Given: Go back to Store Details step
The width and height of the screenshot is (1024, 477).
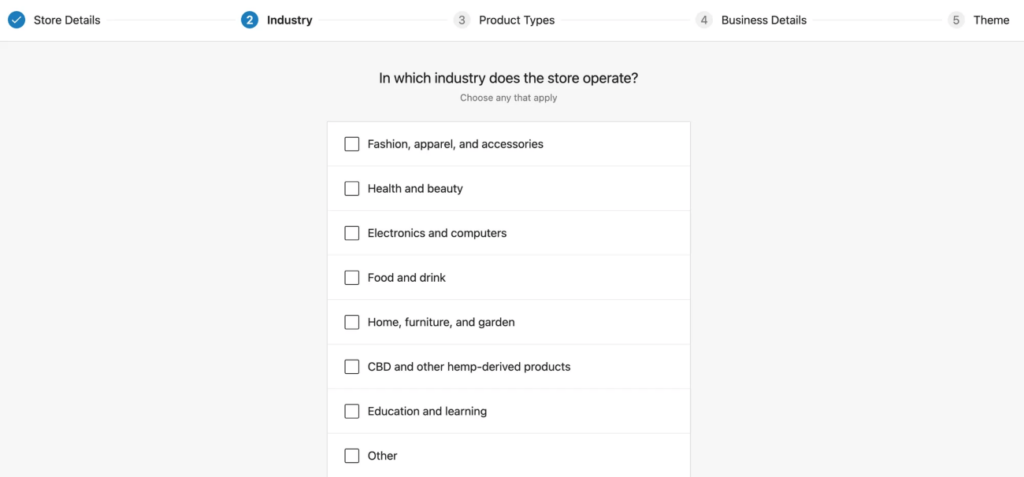Looking at the screenshot, I should (x=67, y=20).
